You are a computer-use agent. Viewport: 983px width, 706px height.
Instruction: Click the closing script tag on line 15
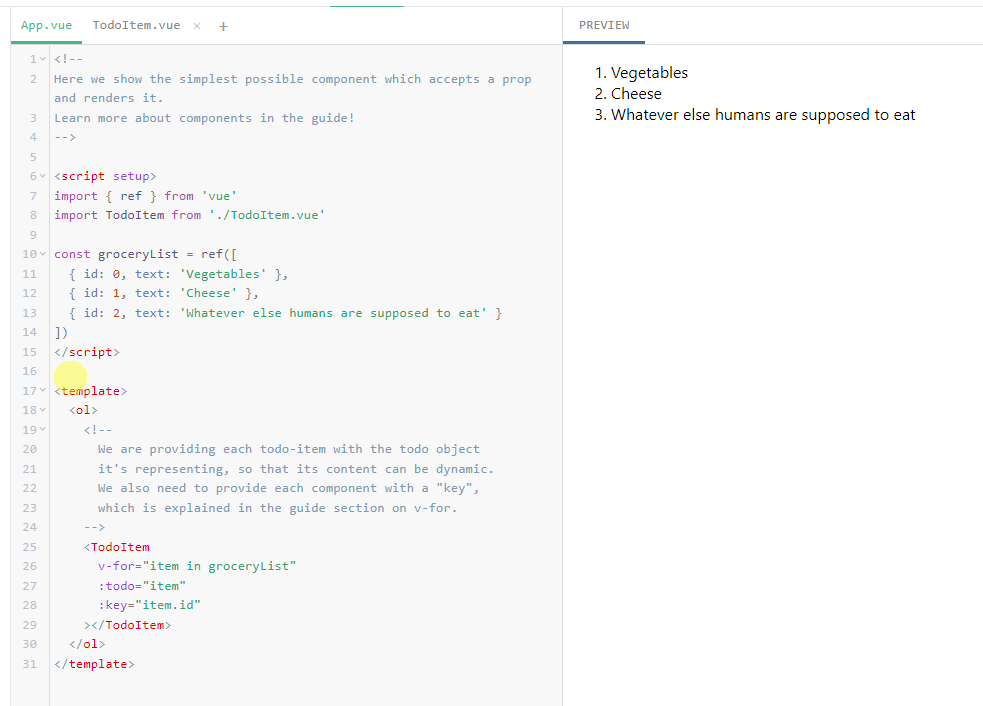point(87,352)
